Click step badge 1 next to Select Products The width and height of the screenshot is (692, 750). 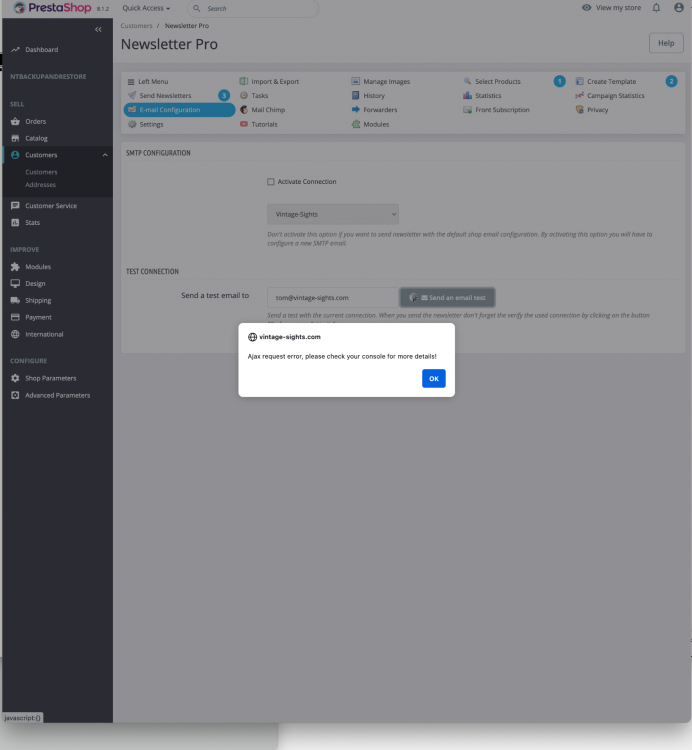click(560, 81)
